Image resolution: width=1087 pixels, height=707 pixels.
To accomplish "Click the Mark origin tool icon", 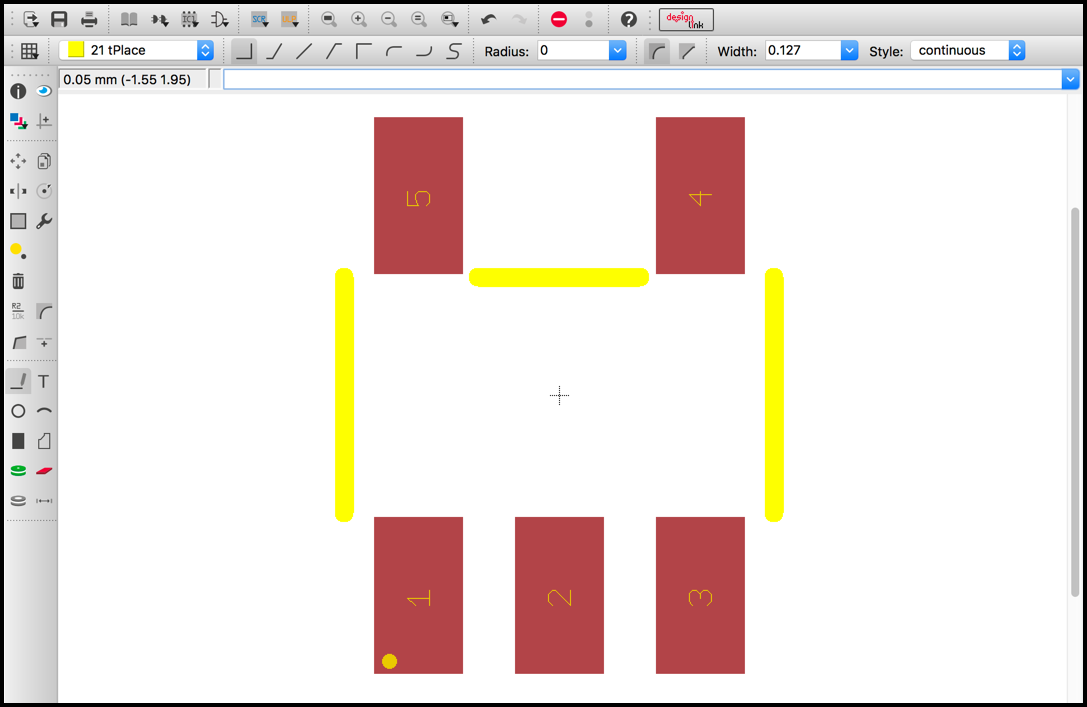I will point(44,121).
